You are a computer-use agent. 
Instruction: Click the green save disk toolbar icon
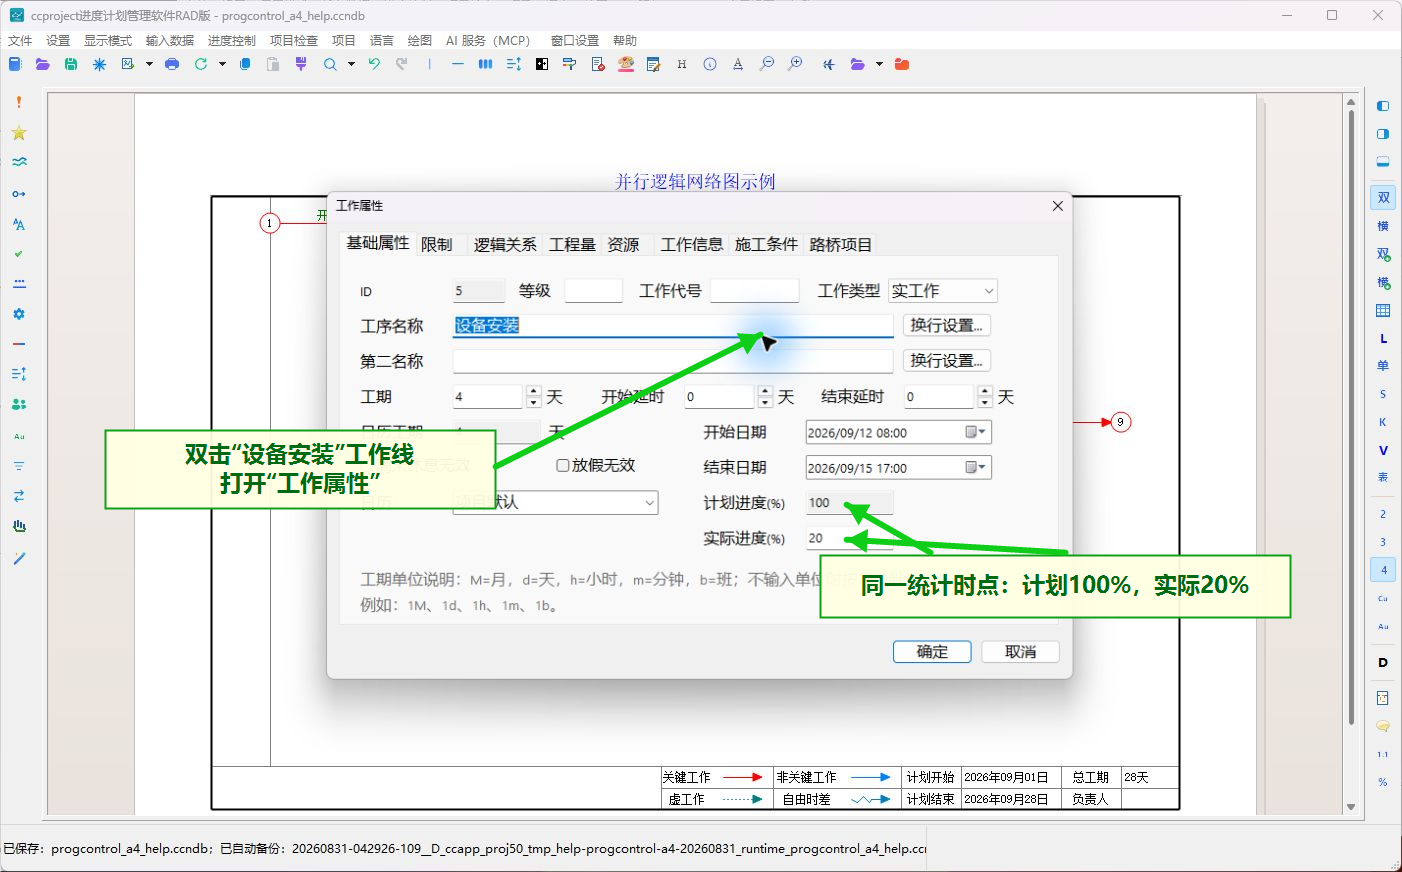point(71,64)
